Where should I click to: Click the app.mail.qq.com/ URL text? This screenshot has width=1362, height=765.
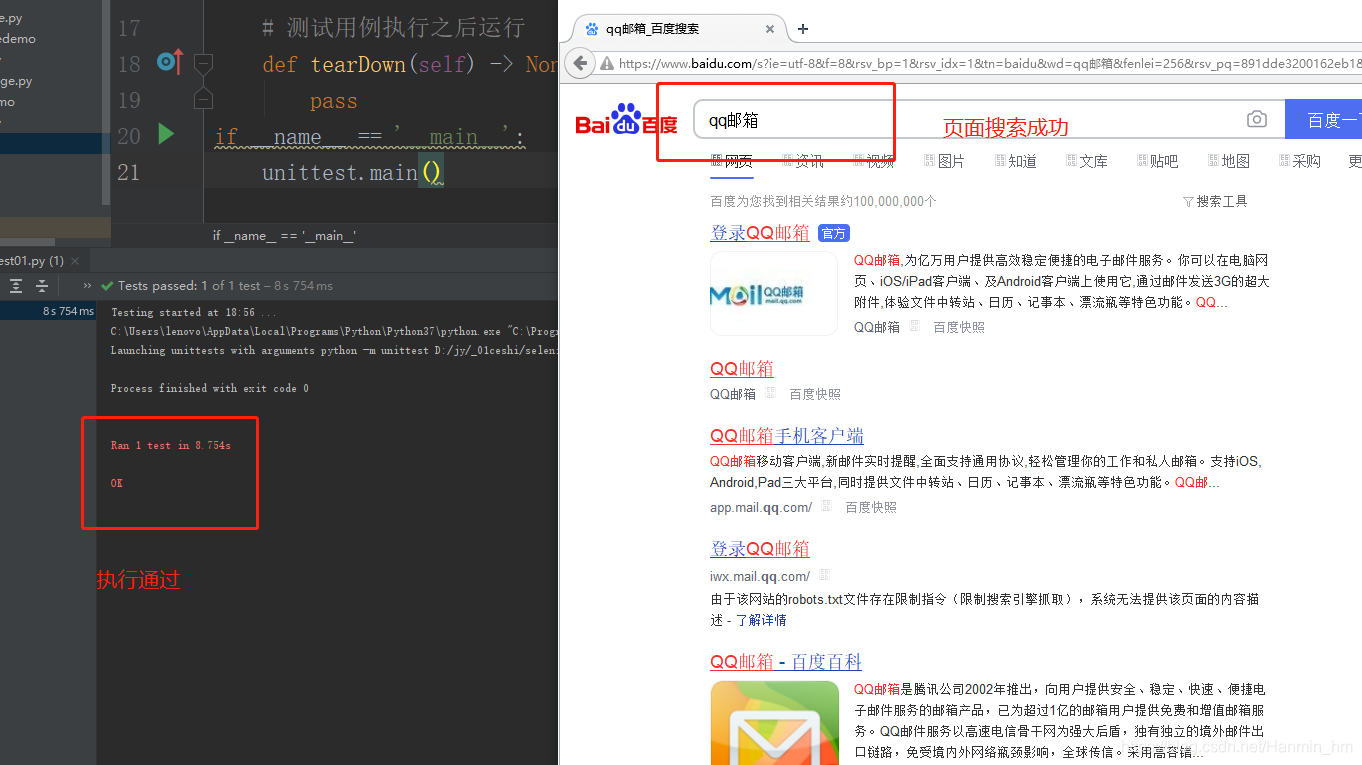point(761,507)
